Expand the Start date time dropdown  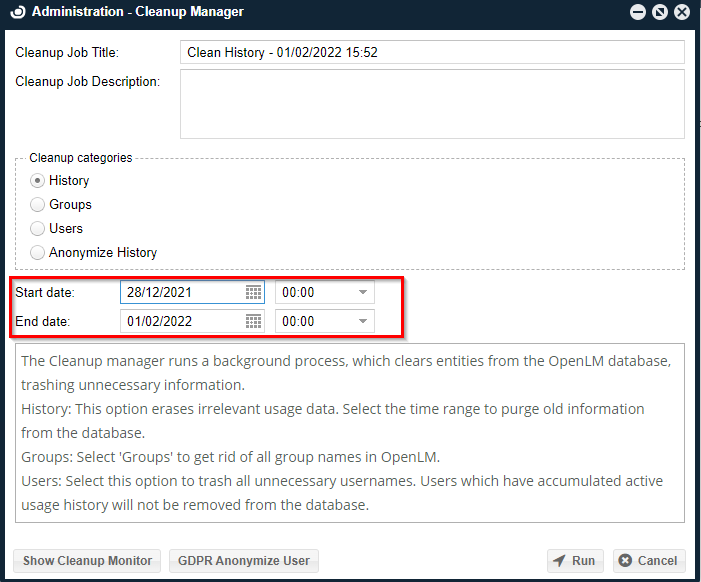(363, 293)
